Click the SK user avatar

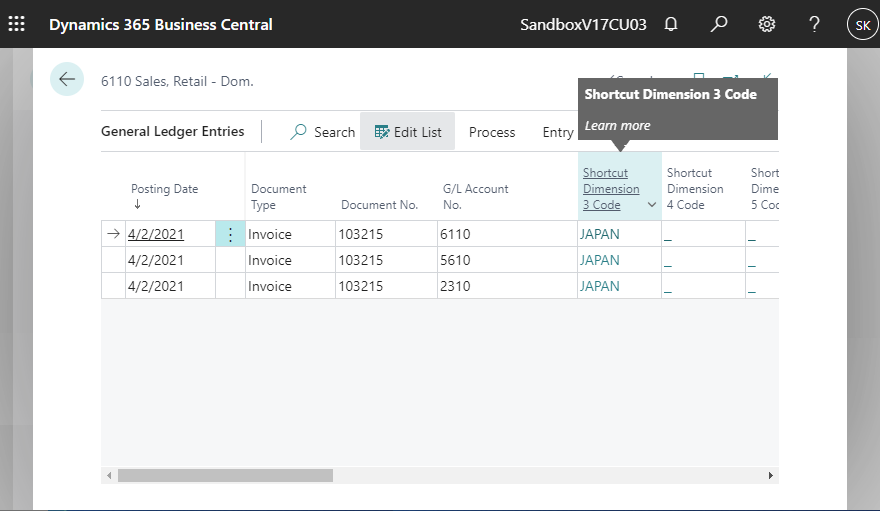pyautogui.click(x=861, y=24)
